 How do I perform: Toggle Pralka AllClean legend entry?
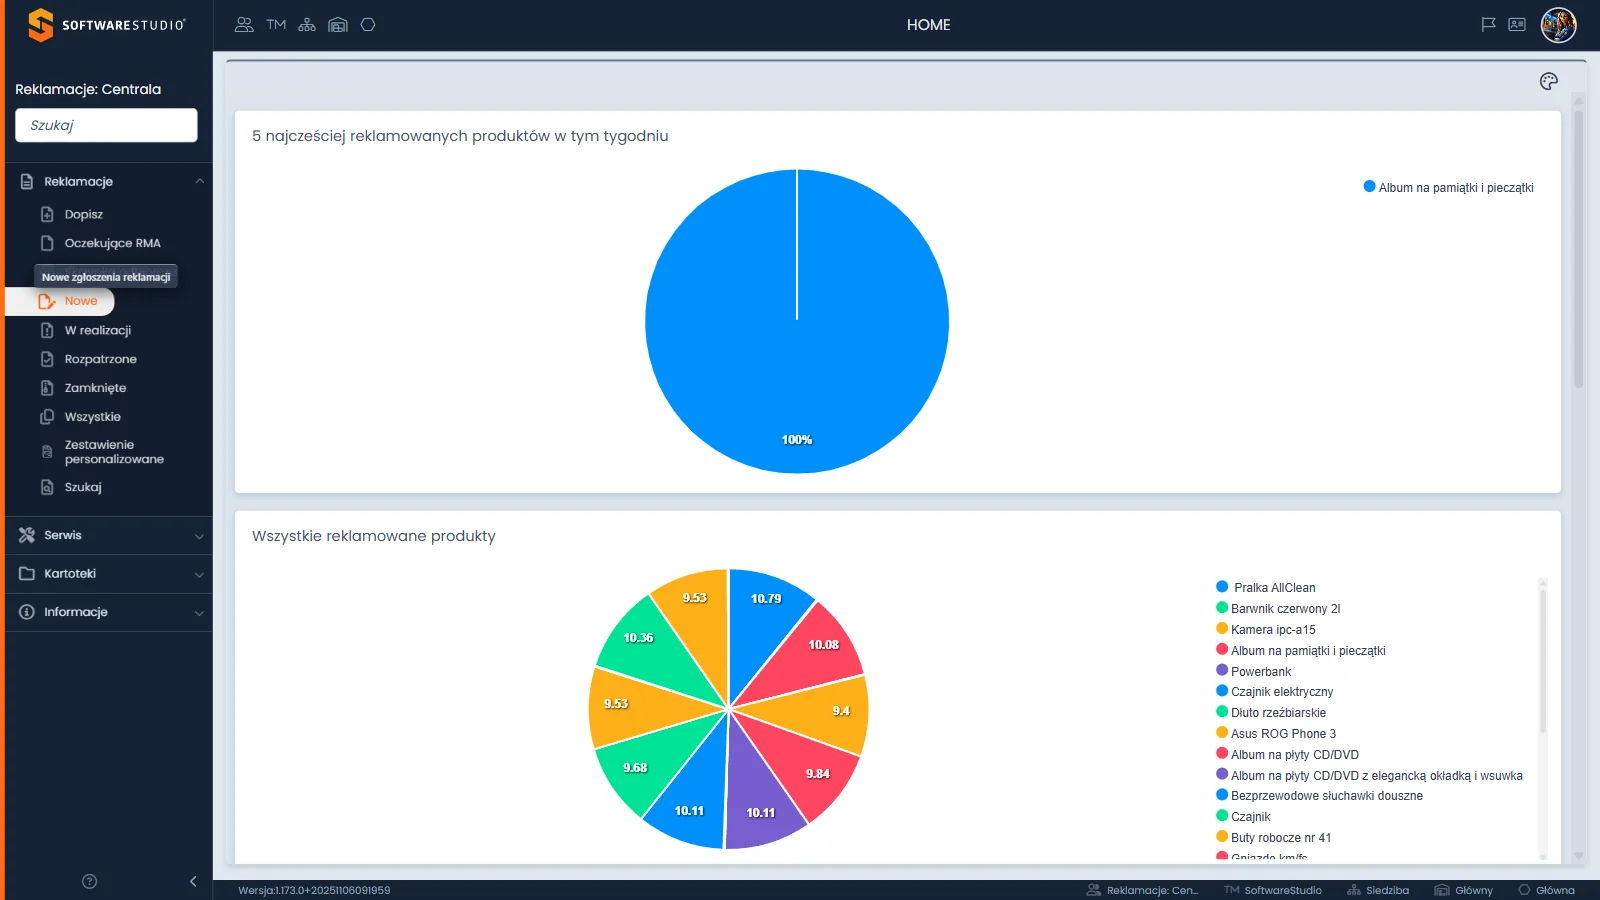pyautogui.click(x=1266, y=587)
